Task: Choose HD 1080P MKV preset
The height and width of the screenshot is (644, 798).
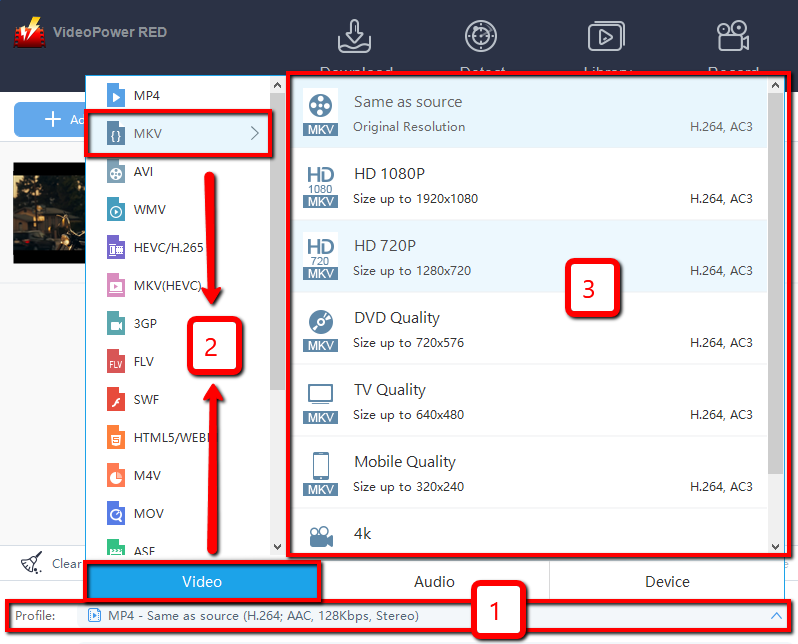Action: click(530, 186)
